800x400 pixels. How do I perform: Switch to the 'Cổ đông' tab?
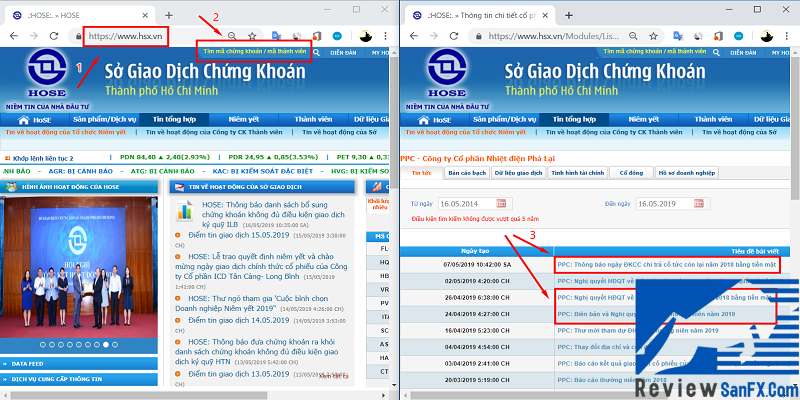pyautogui.click(x=632, y=173)
